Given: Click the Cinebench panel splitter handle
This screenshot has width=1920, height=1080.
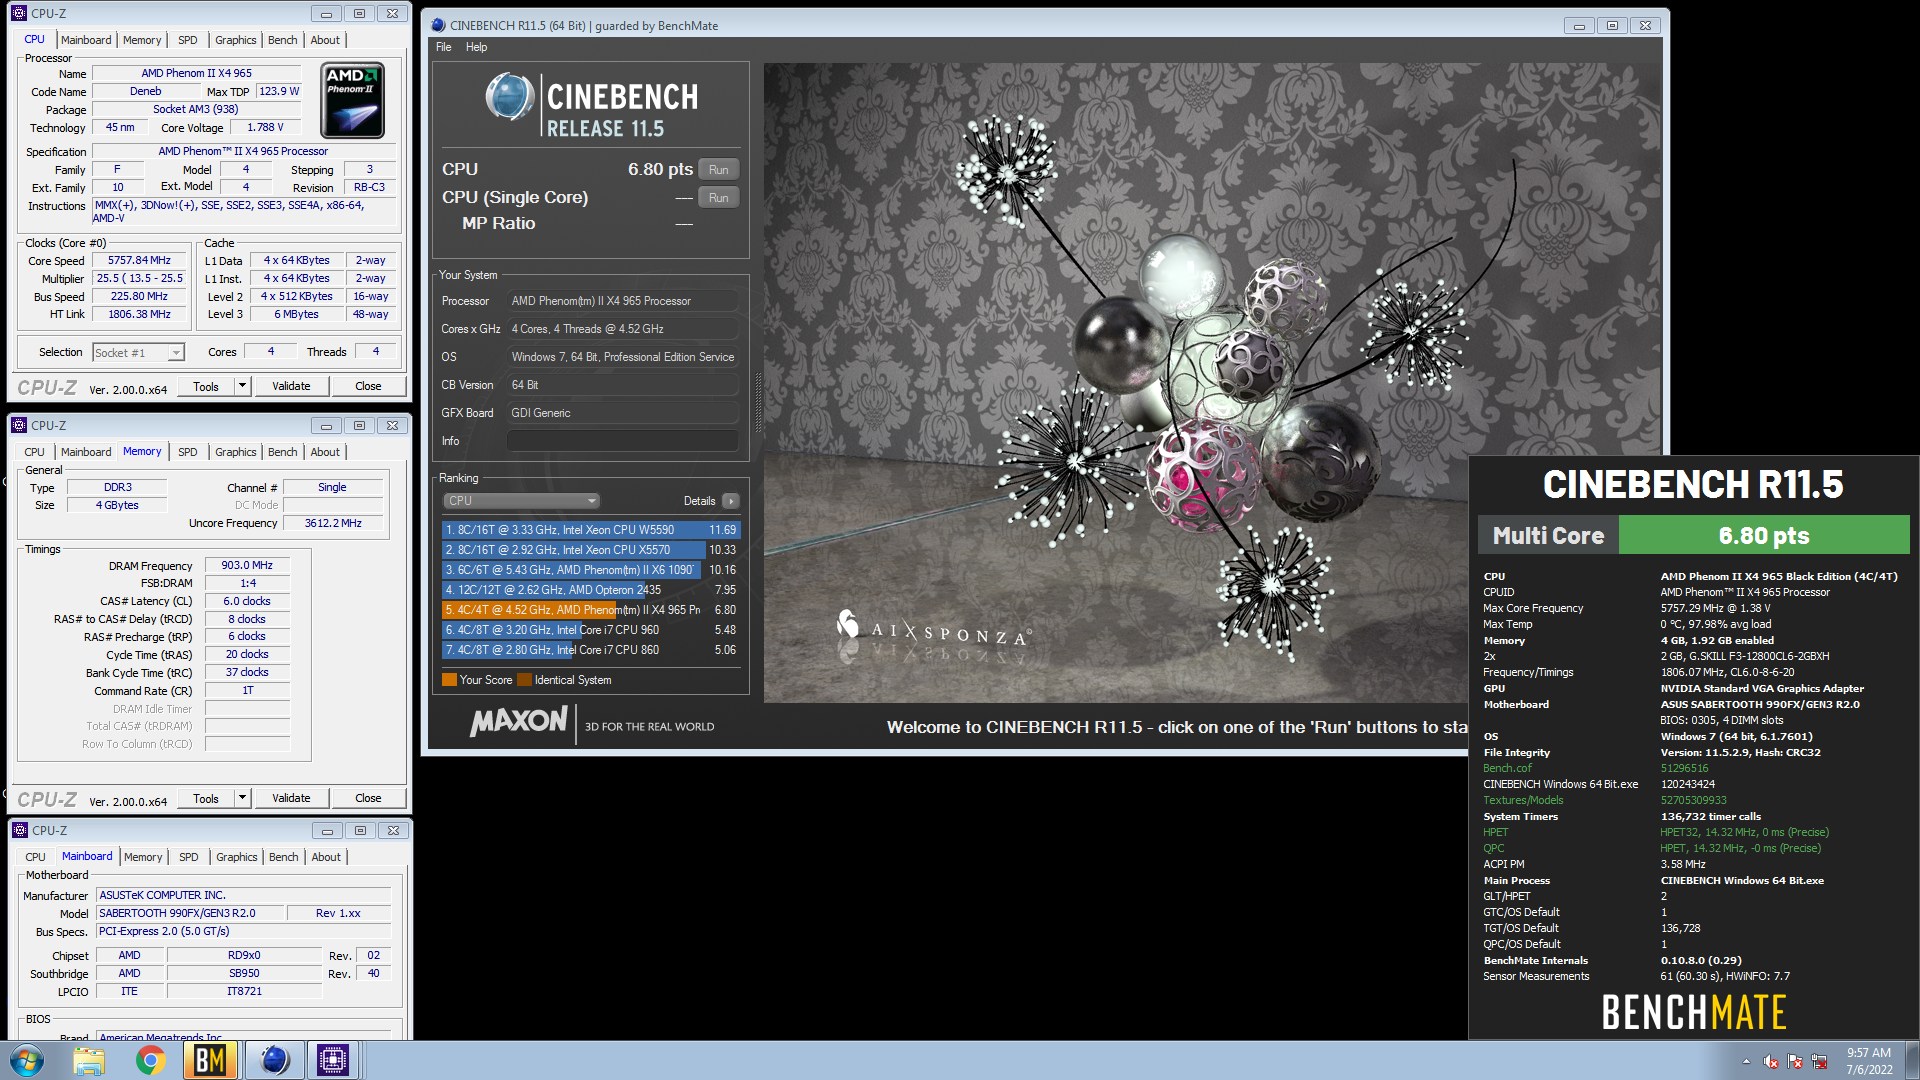Looking at the screenshot, I should tap(757, 402).
